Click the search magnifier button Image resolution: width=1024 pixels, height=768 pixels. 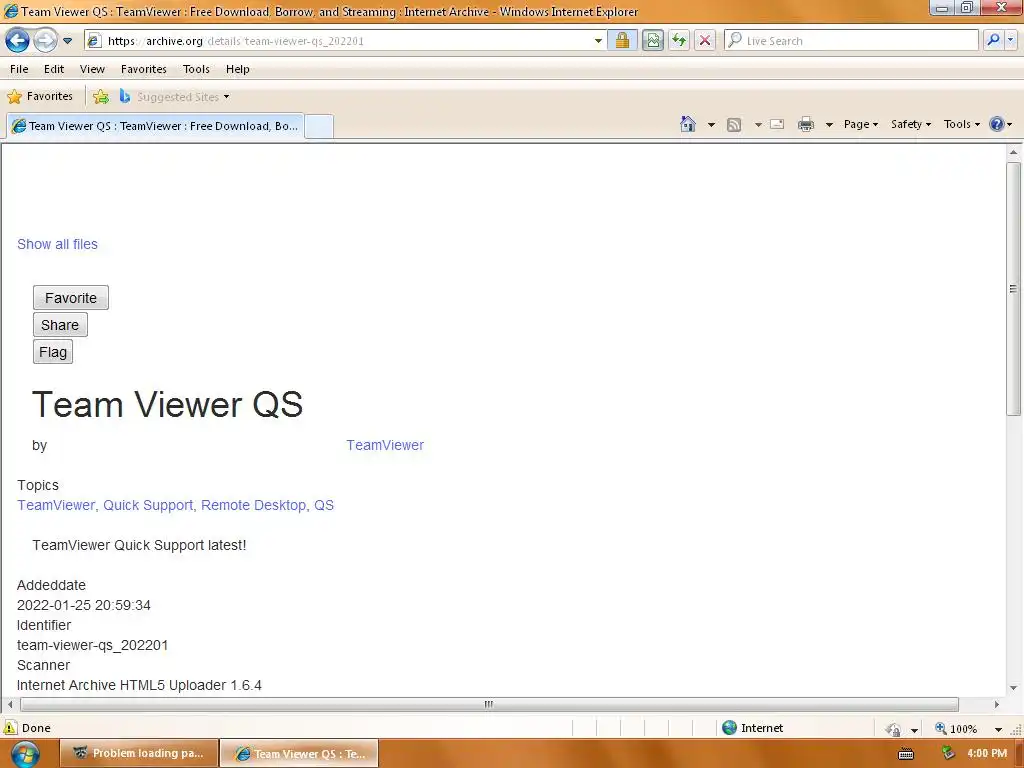[993, 40]
